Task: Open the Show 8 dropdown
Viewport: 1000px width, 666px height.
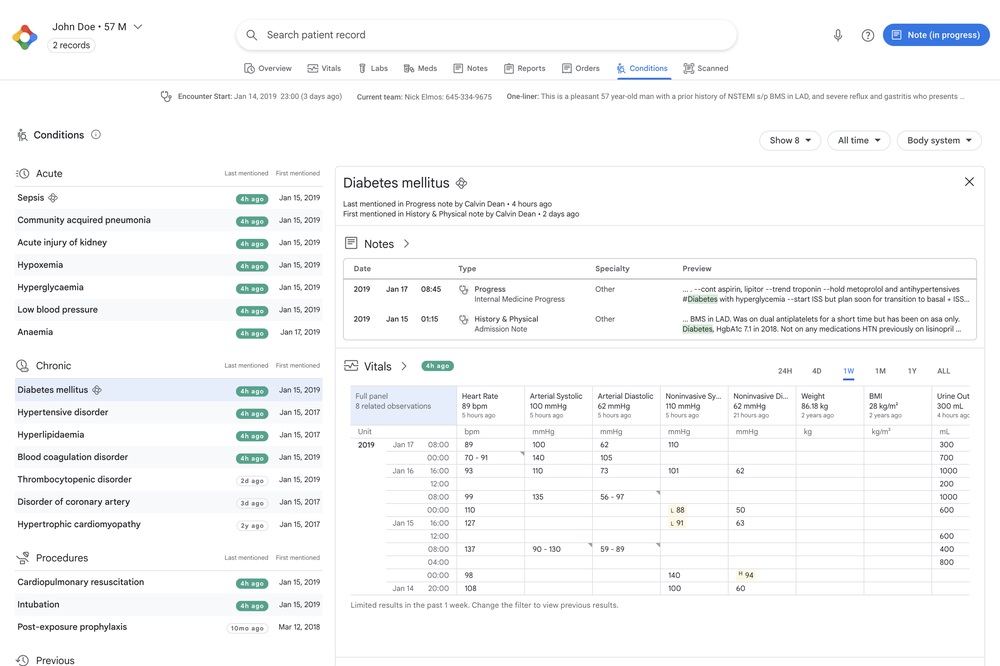Action: pyautogui.click(x=789, y=141)
